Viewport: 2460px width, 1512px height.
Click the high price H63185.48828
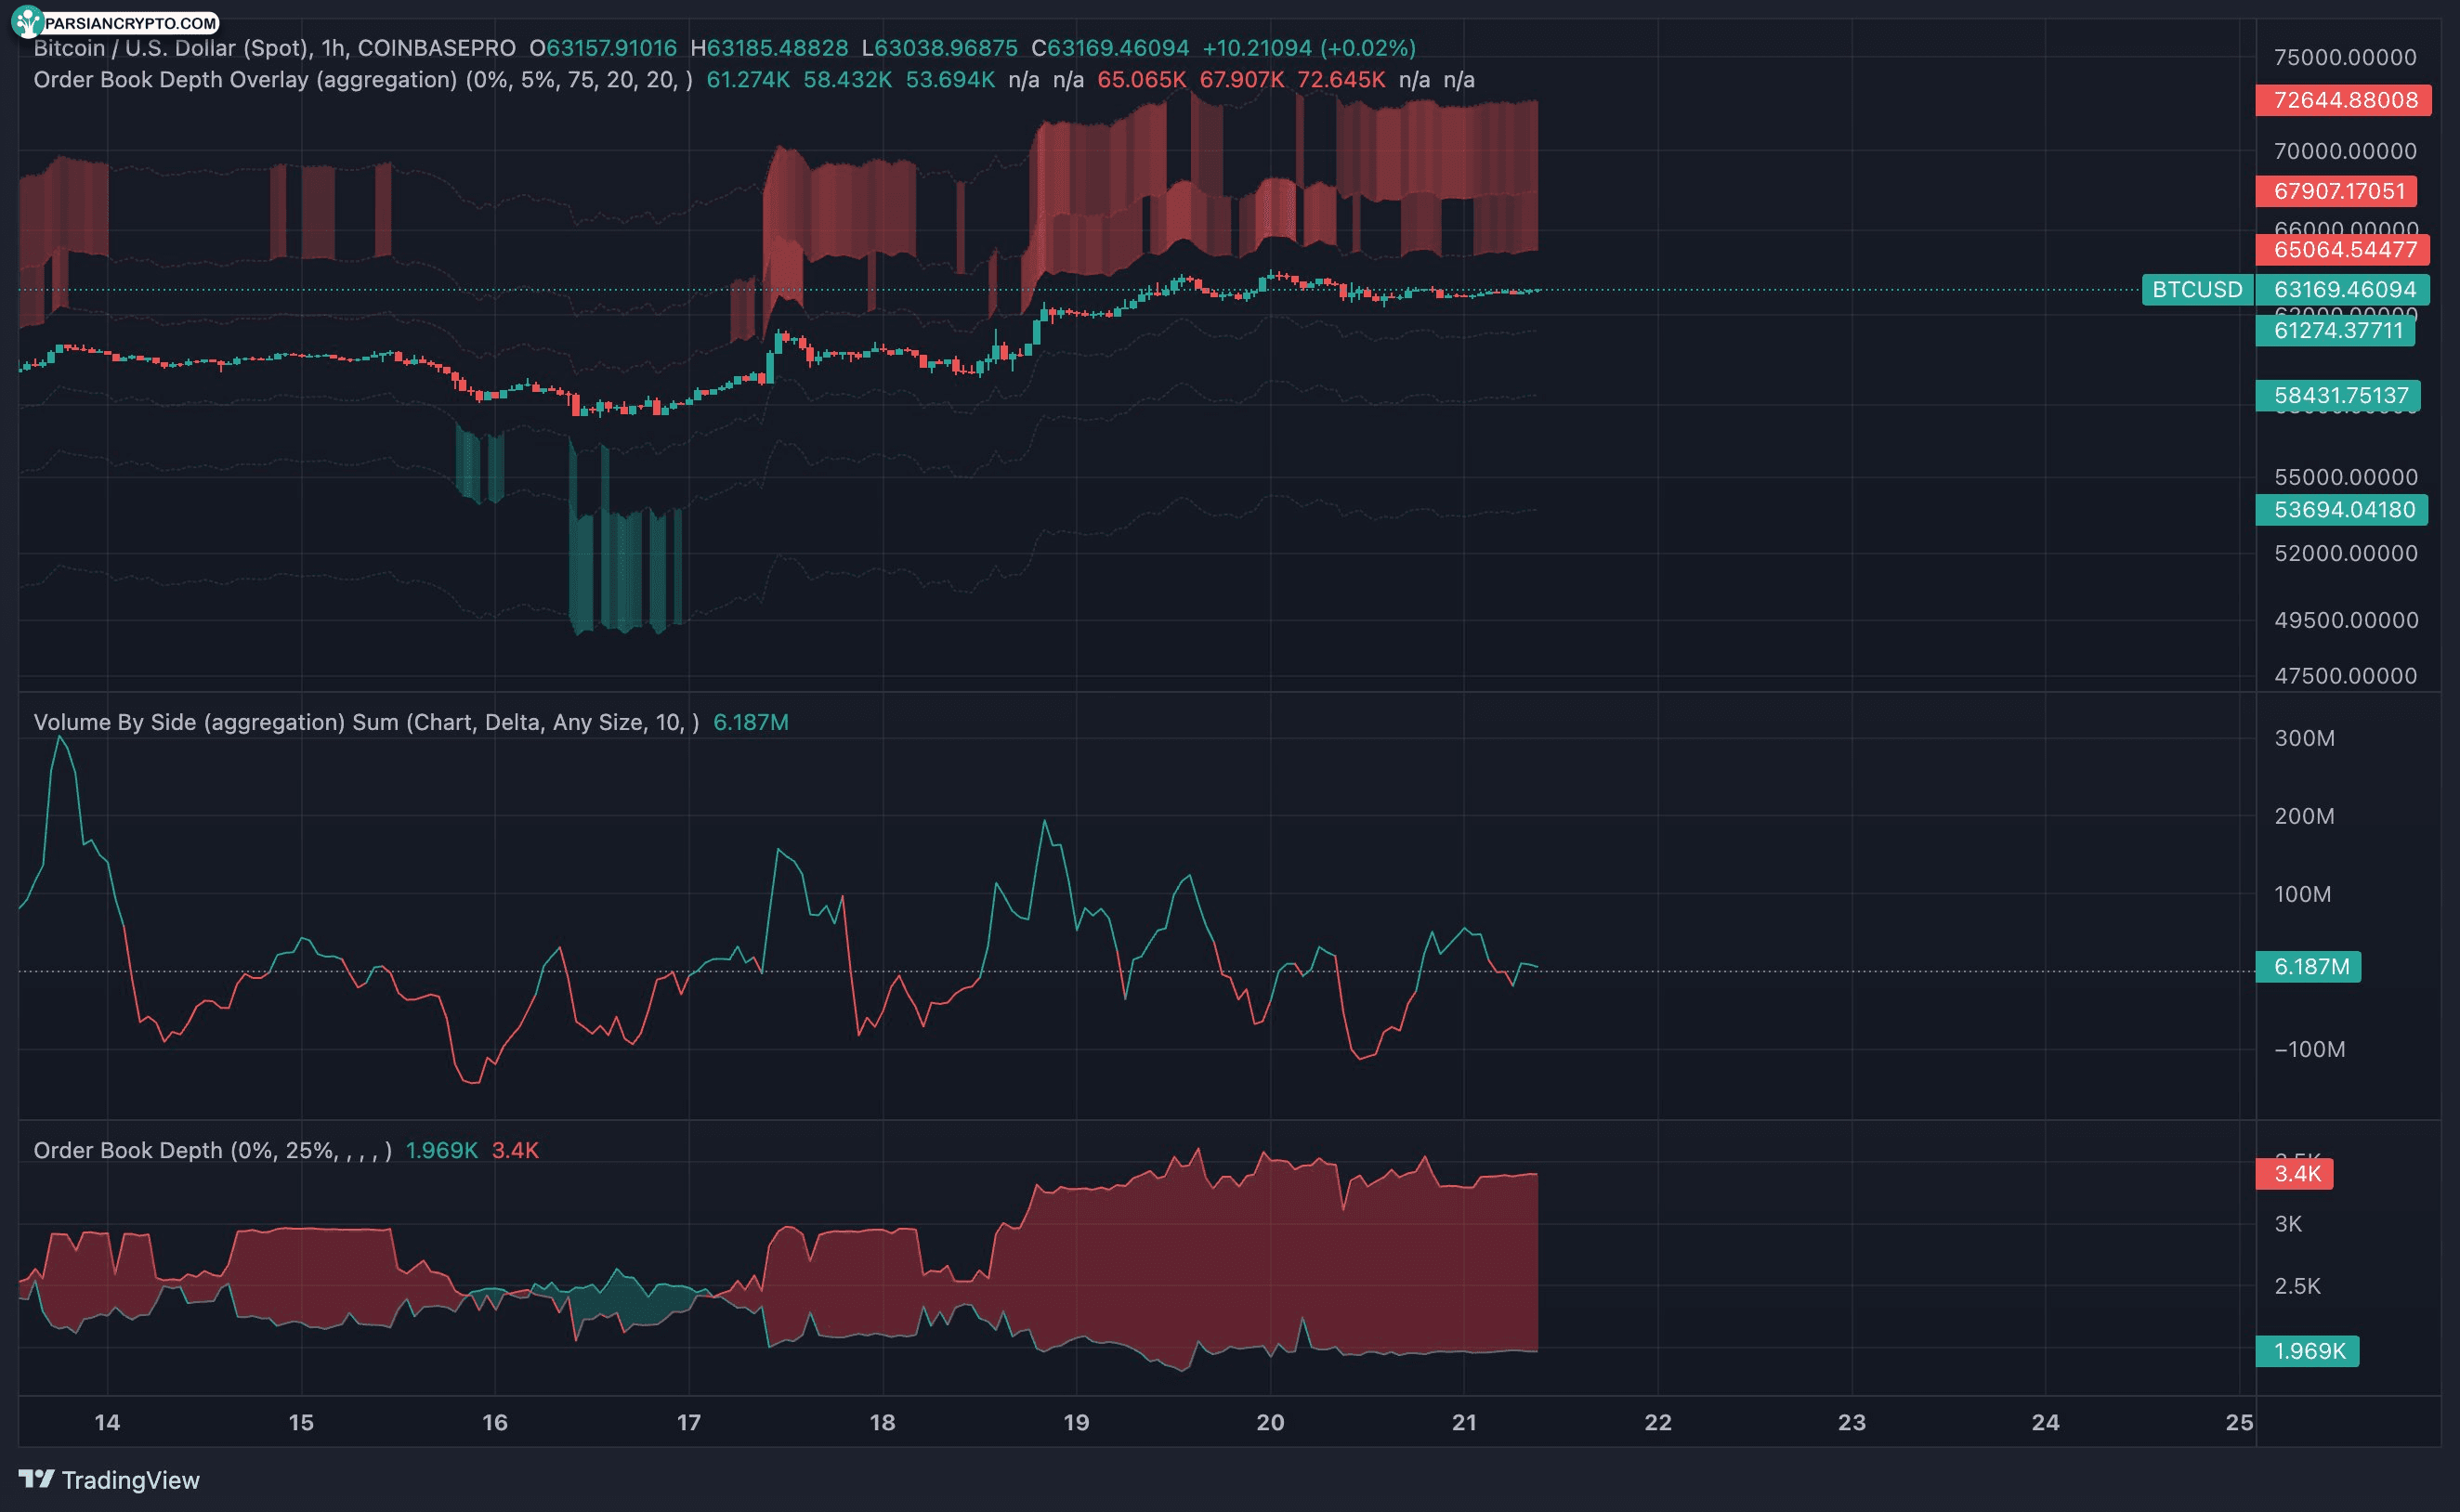pyautogui.click(x=769, y=48)
